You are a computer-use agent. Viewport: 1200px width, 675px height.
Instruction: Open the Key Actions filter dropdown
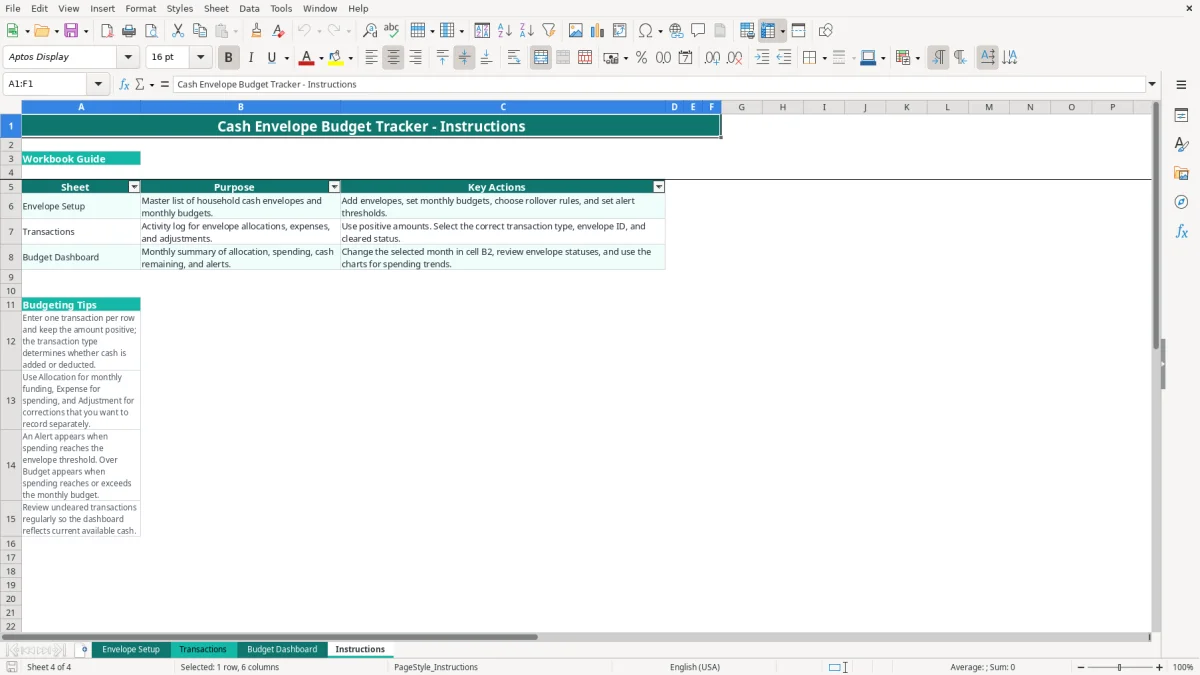coord(658,187)
